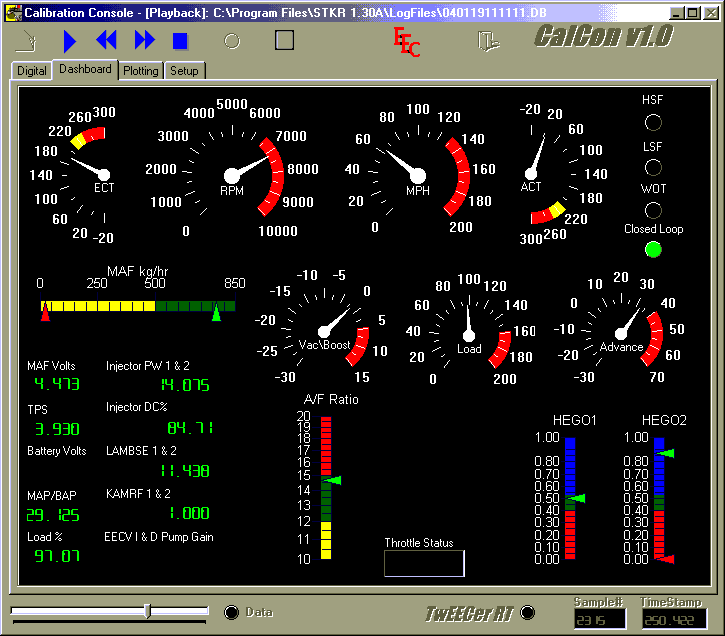Click the green marker on A/F Ratio bar
Viewport: 725px width, 636px height.
coord(332,481)
